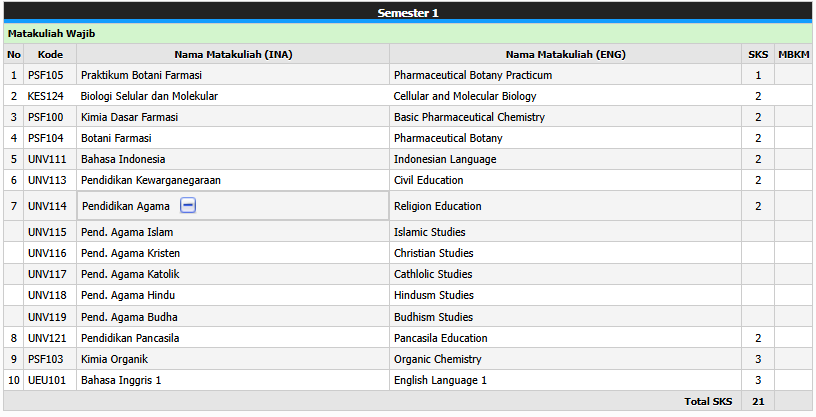Screen dimensions: 816x417
Task: Collapse the Pendidikan Agama sub-course list
Action: [x=188, y=206]
